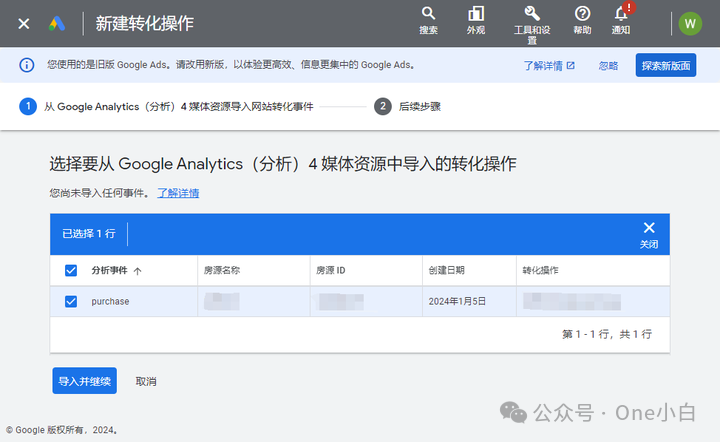
Task: Click 探索新版面 button
Action: click(666, 65)
